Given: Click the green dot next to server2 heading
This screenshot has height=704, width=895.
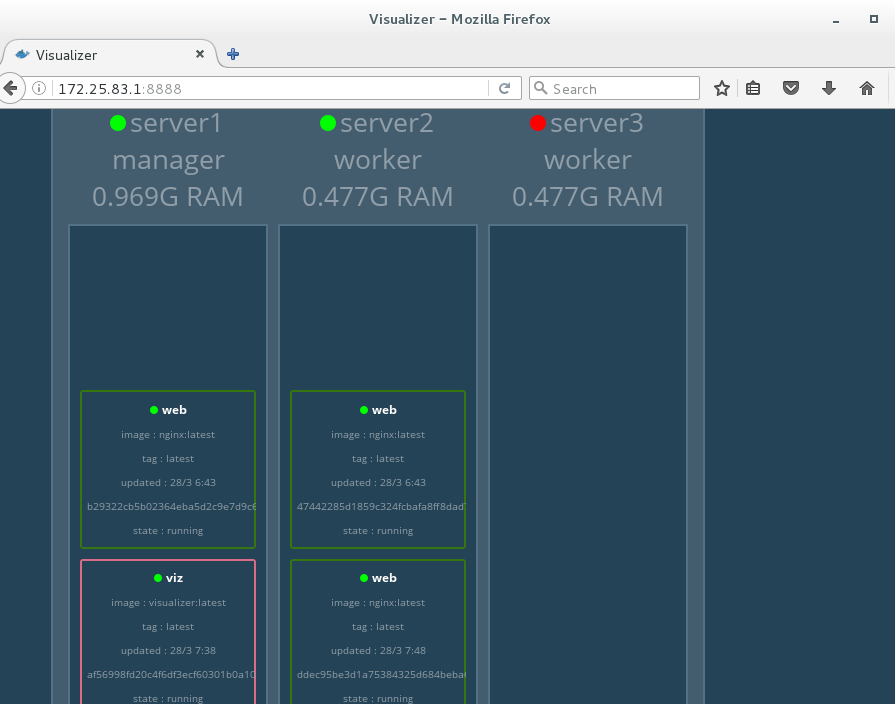Looking at the screenshot, I should pyautogui.click(x=328, y=123).
